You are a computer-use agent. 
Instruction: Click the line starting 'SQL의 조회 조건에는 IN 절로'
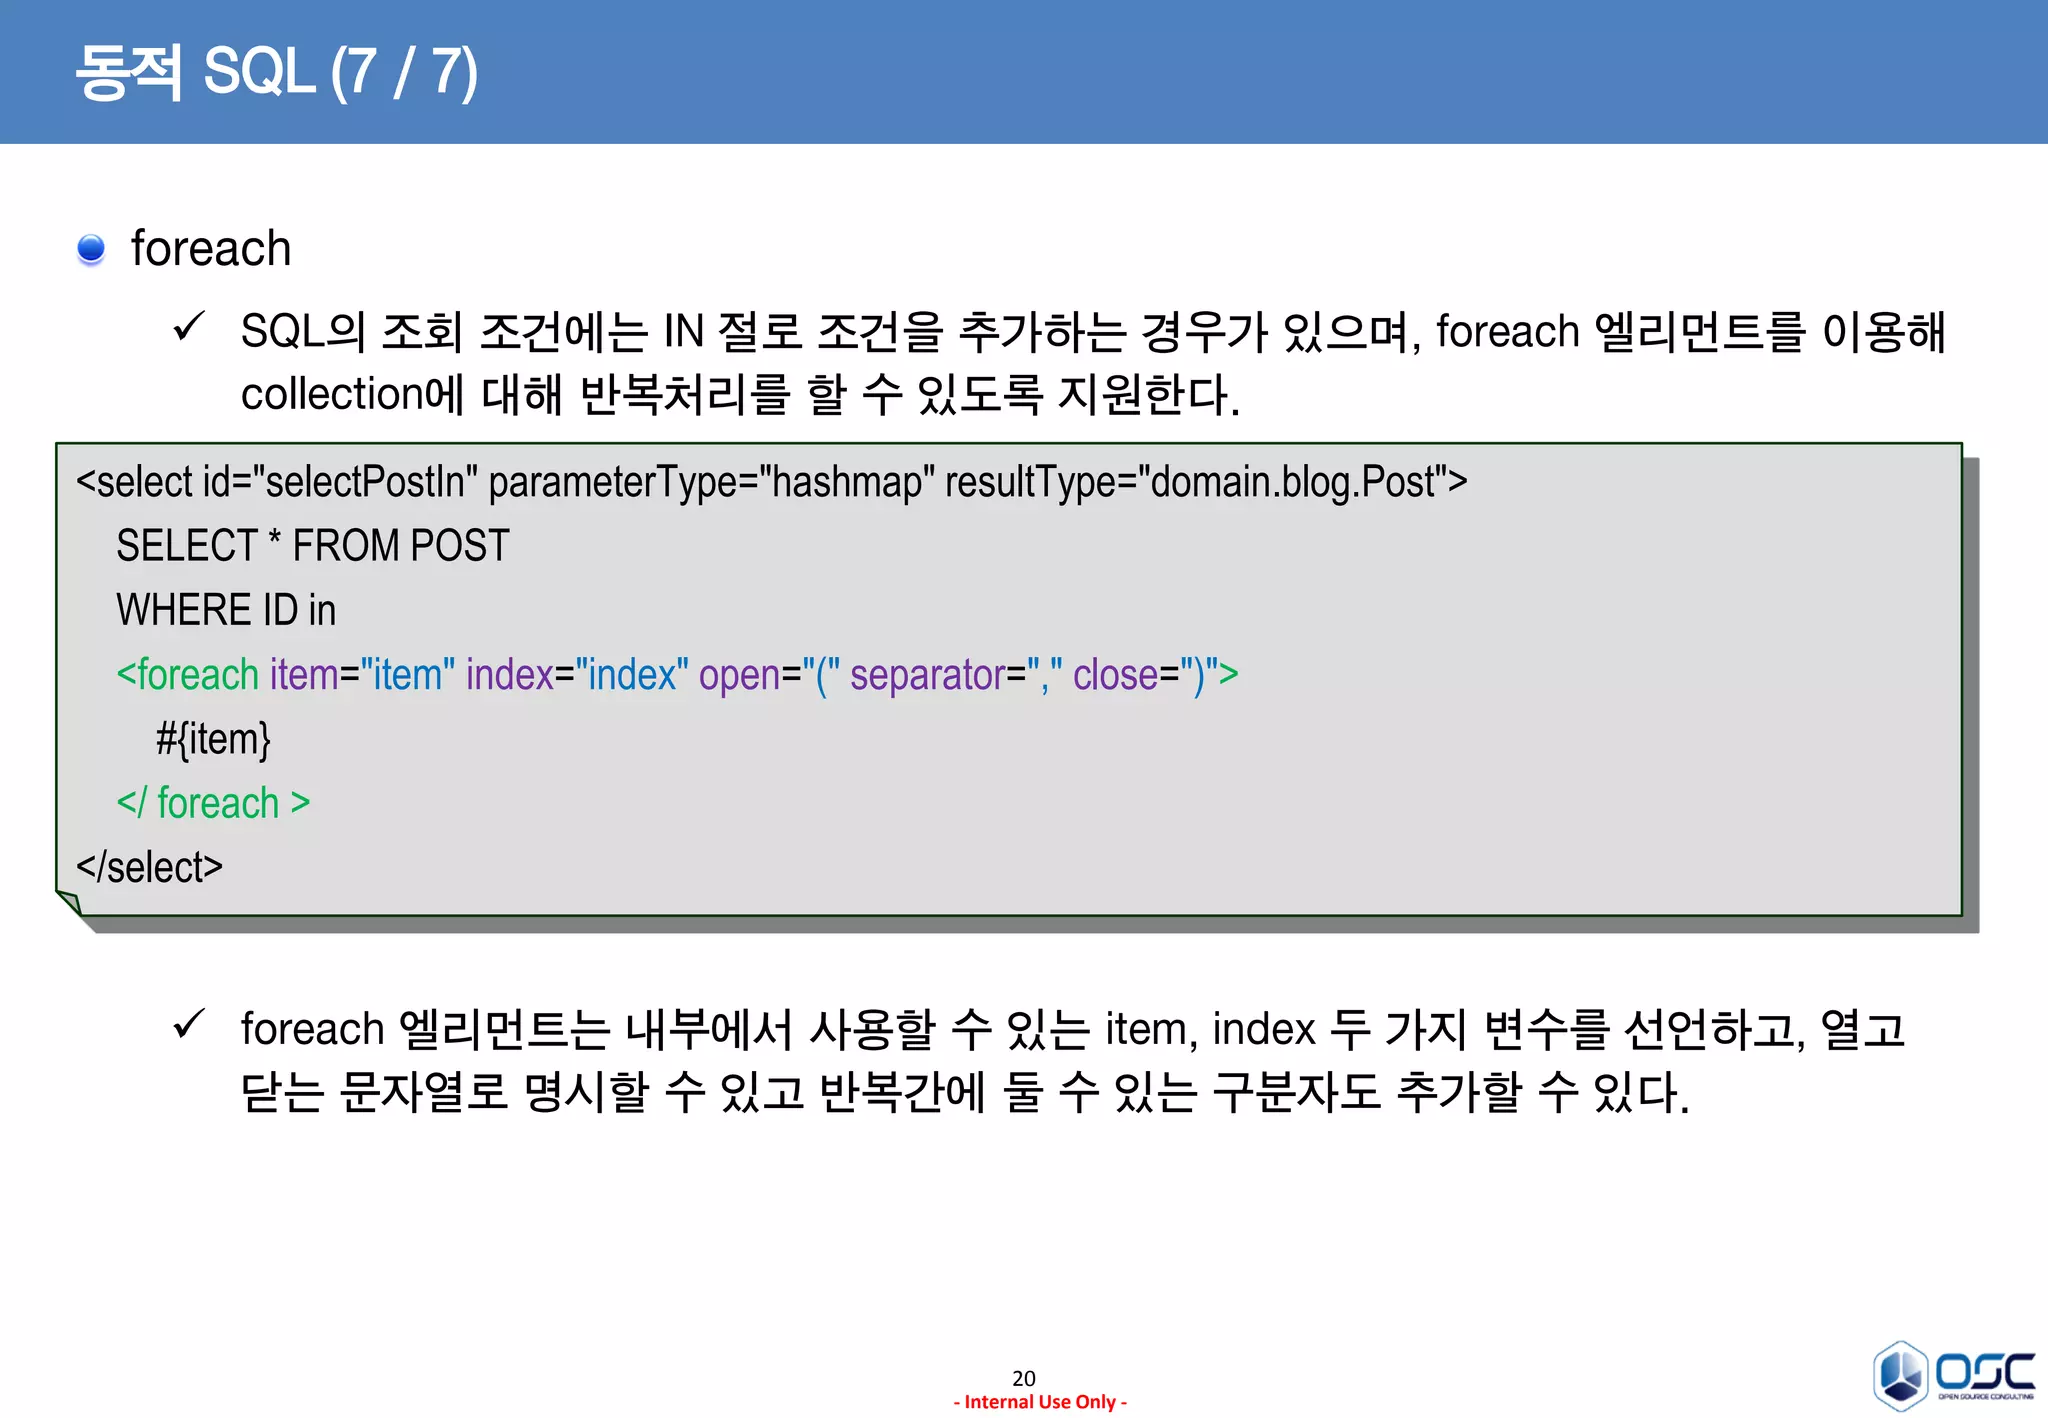point(1093,332)
